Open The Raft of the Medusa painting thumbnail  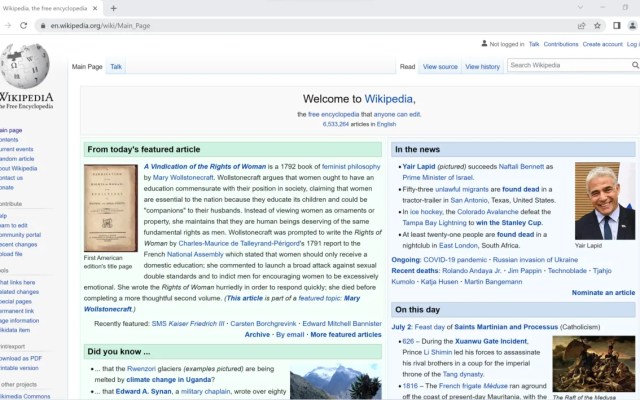click(x=593, y=364)
